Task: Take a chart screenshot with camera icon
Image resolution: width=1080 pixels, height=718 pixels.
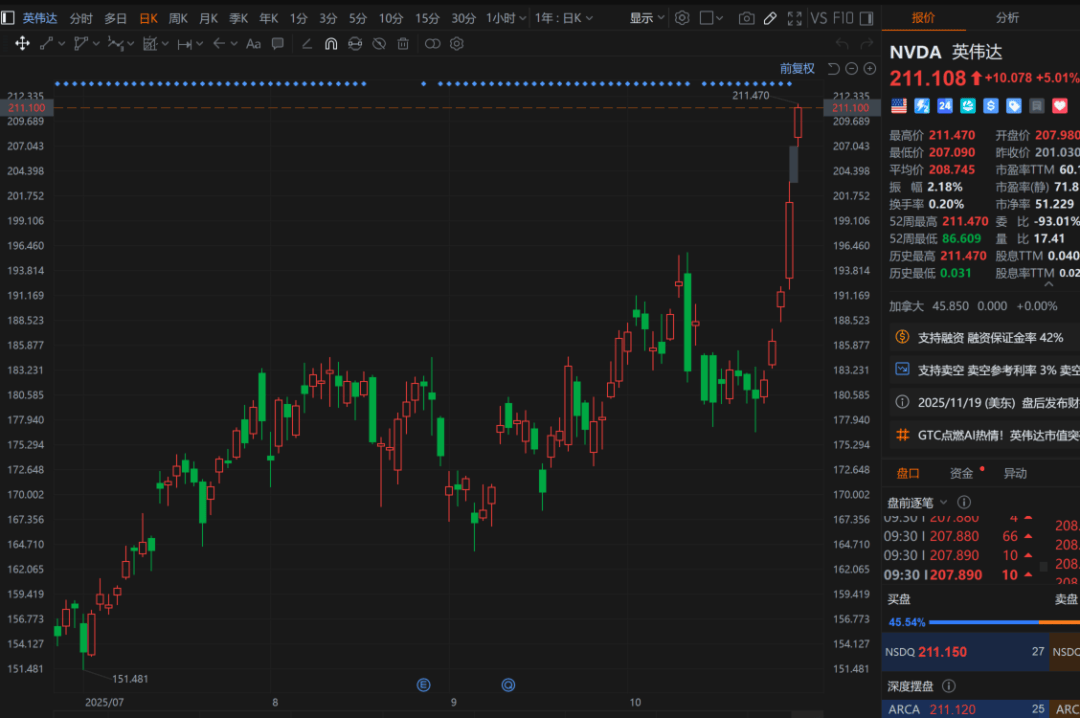Action: coord(746,18)
